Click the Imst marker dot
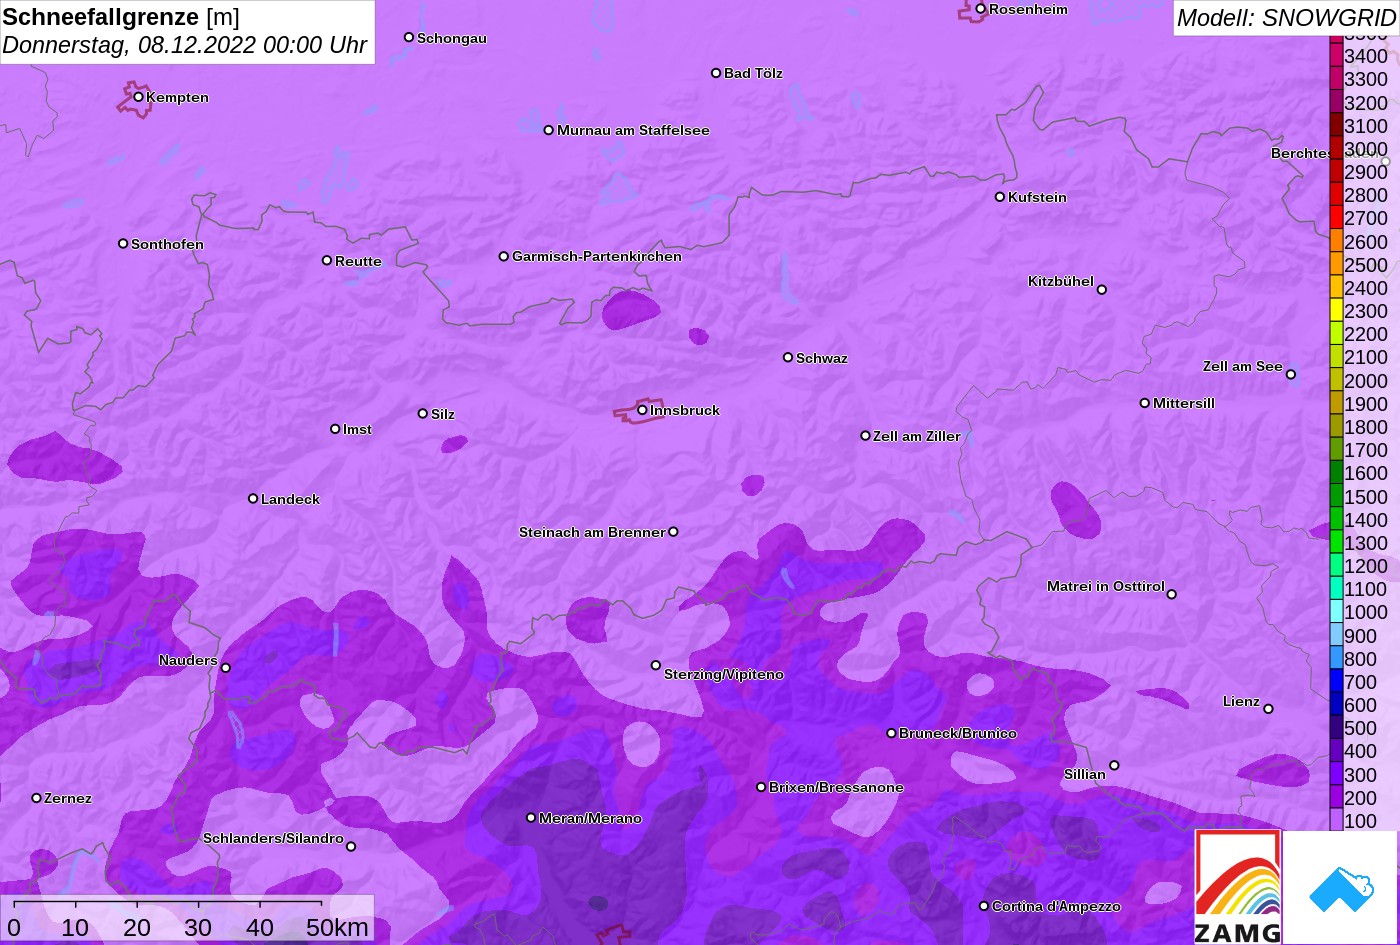The image size is (1400, 945). 335,429
